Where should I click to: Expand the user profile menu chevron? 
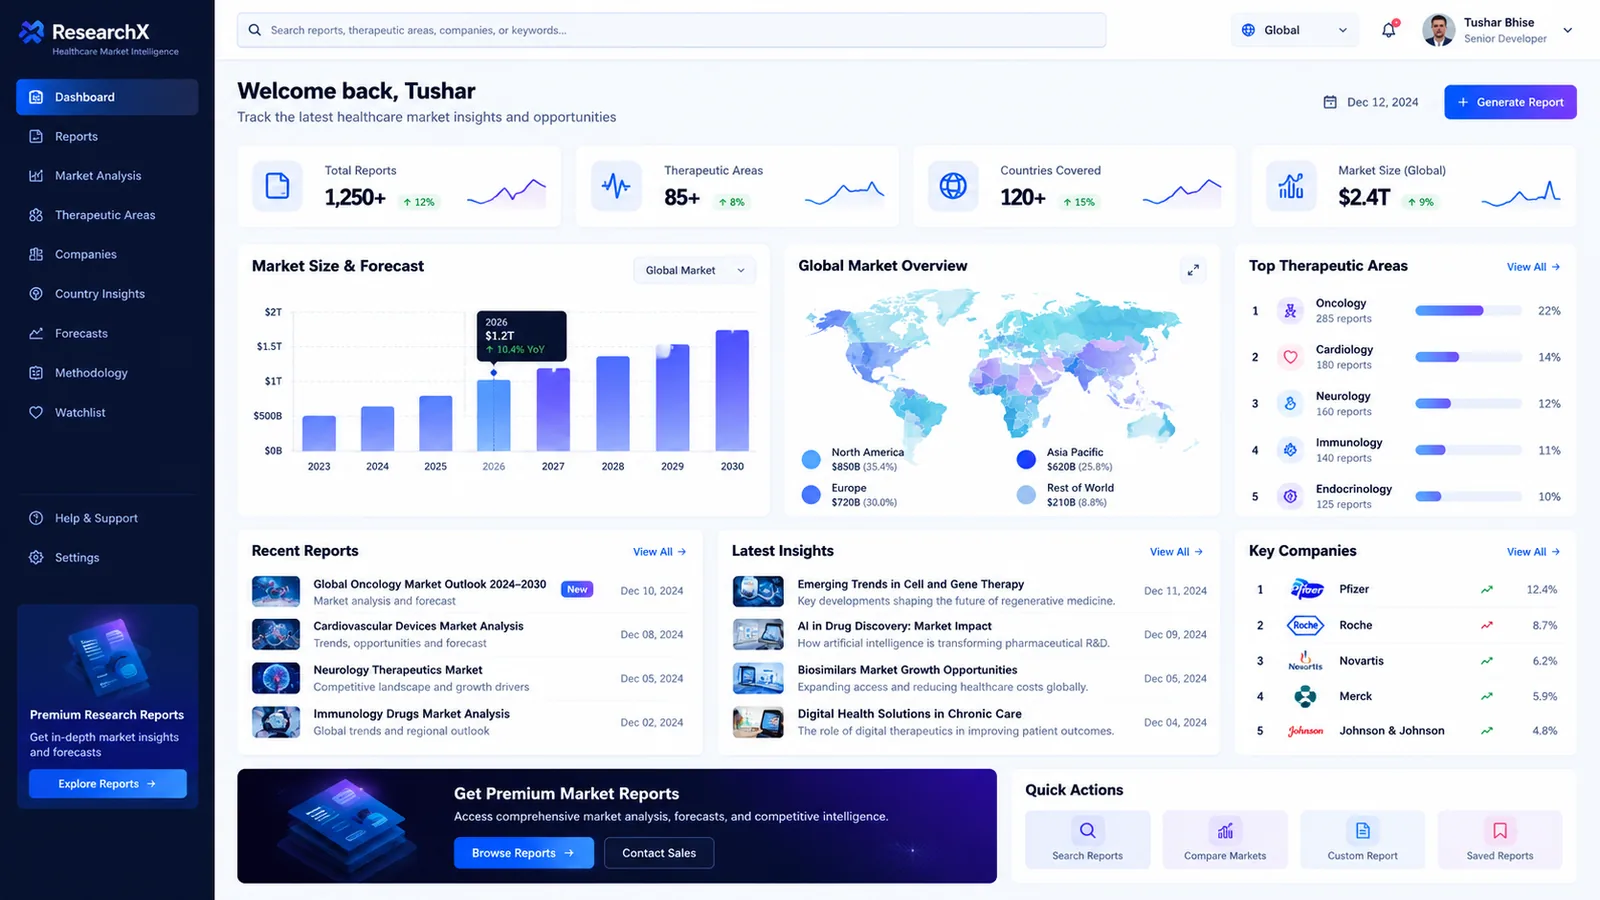pyautogui.click(x=1568, y=30)
